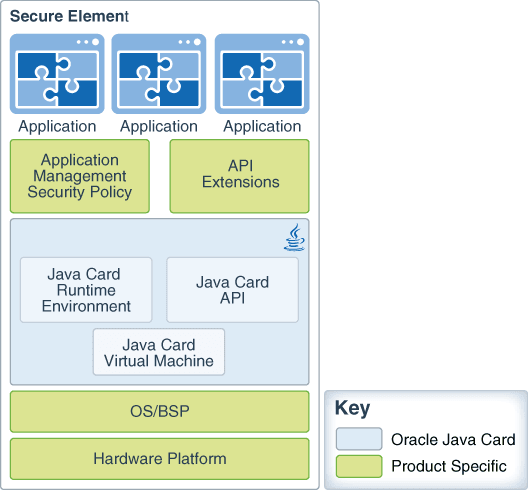Viewport: 528px width, 490px height.
Task: Click the green Product Specific swatch
Action: [359, 466]
